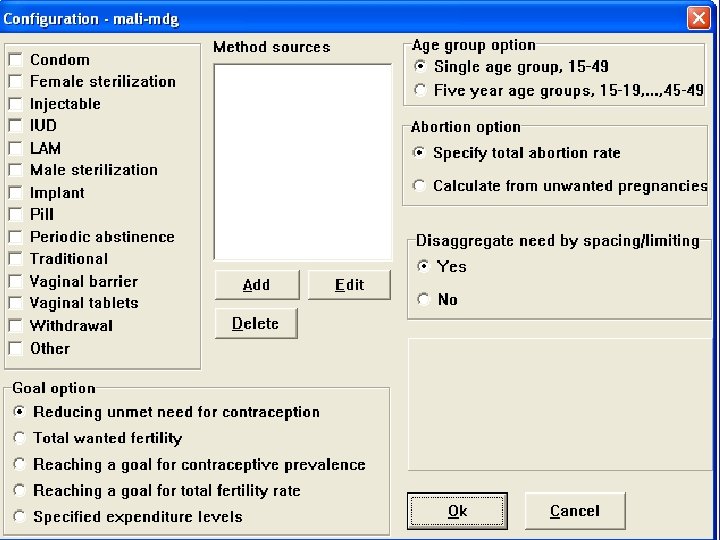Enable the Condom method checkbox
This screenshot has width=720, height=540.
[16, 60]
